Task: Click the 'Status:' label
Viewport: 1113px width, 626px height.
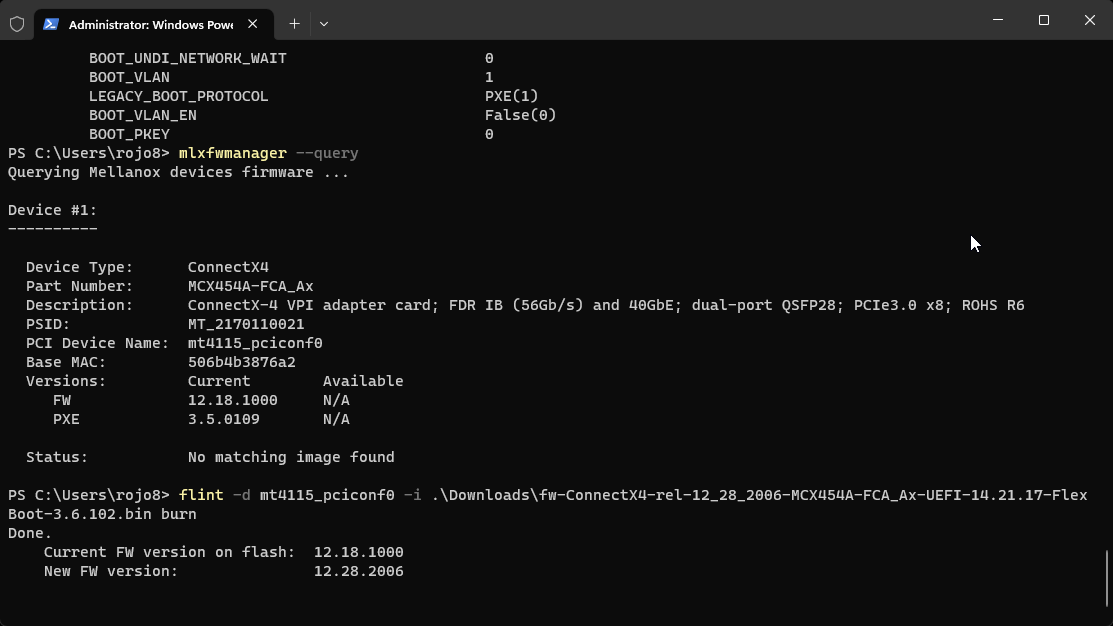Action: pos(57,457)
